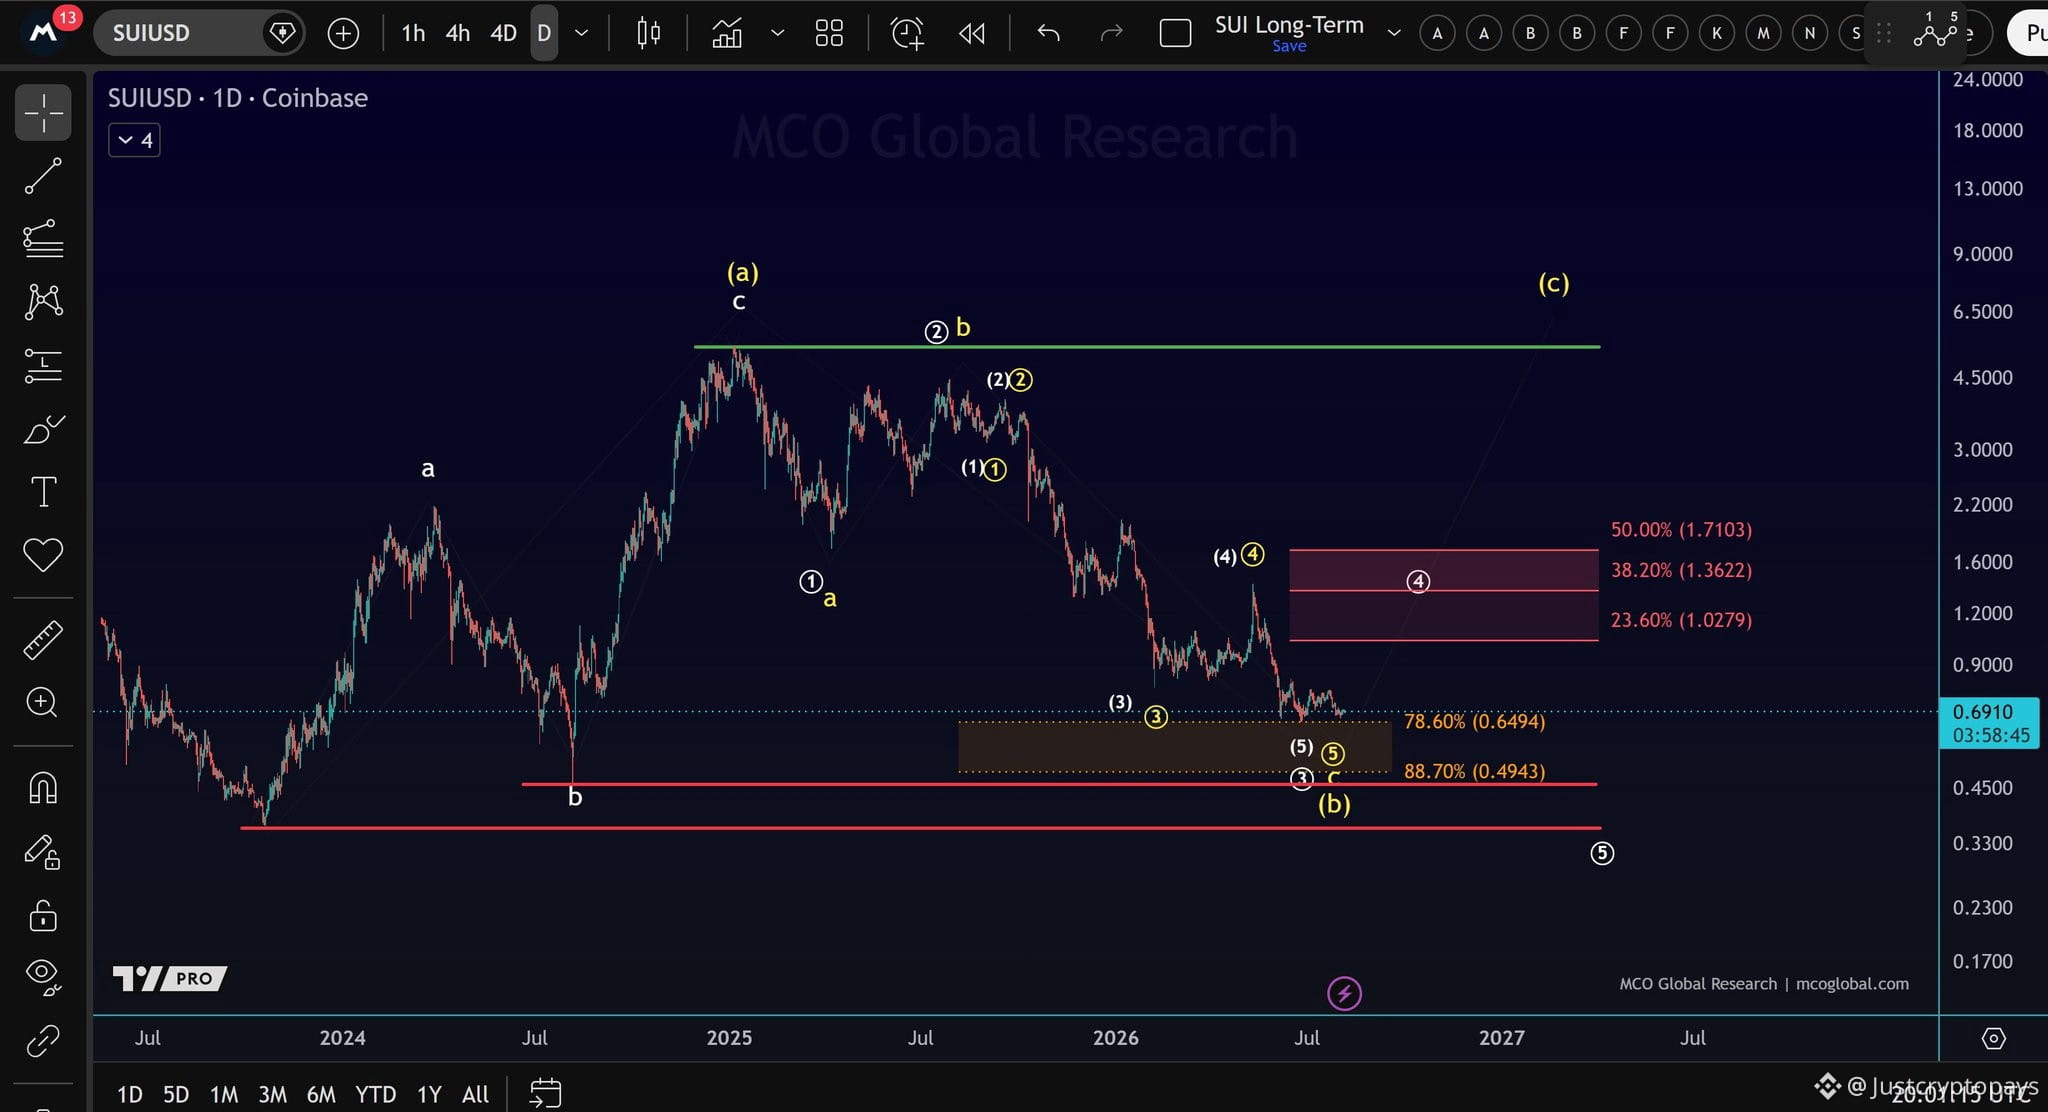2048x1112 pixels.
Task: Click the K circle button in top bar
Action: pos(1717,33)
